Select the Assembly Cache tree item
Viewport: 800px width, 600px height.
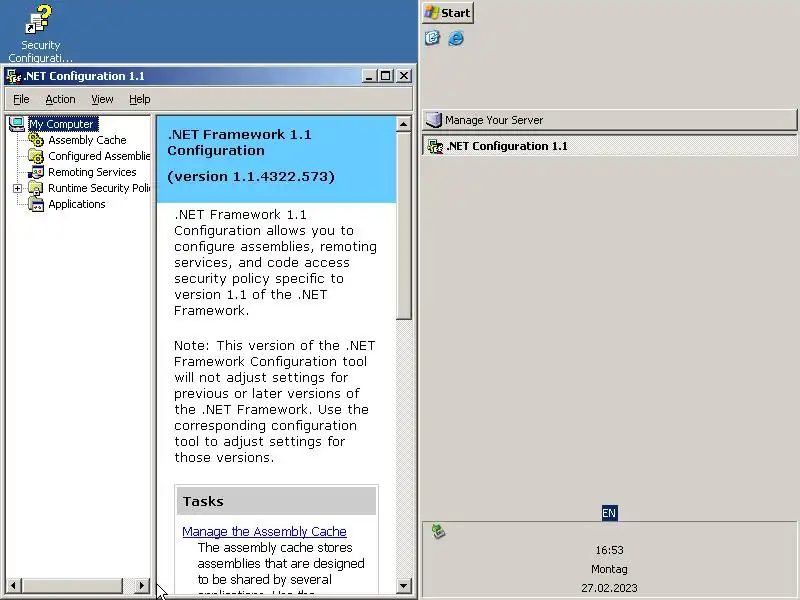click(87, 140)
